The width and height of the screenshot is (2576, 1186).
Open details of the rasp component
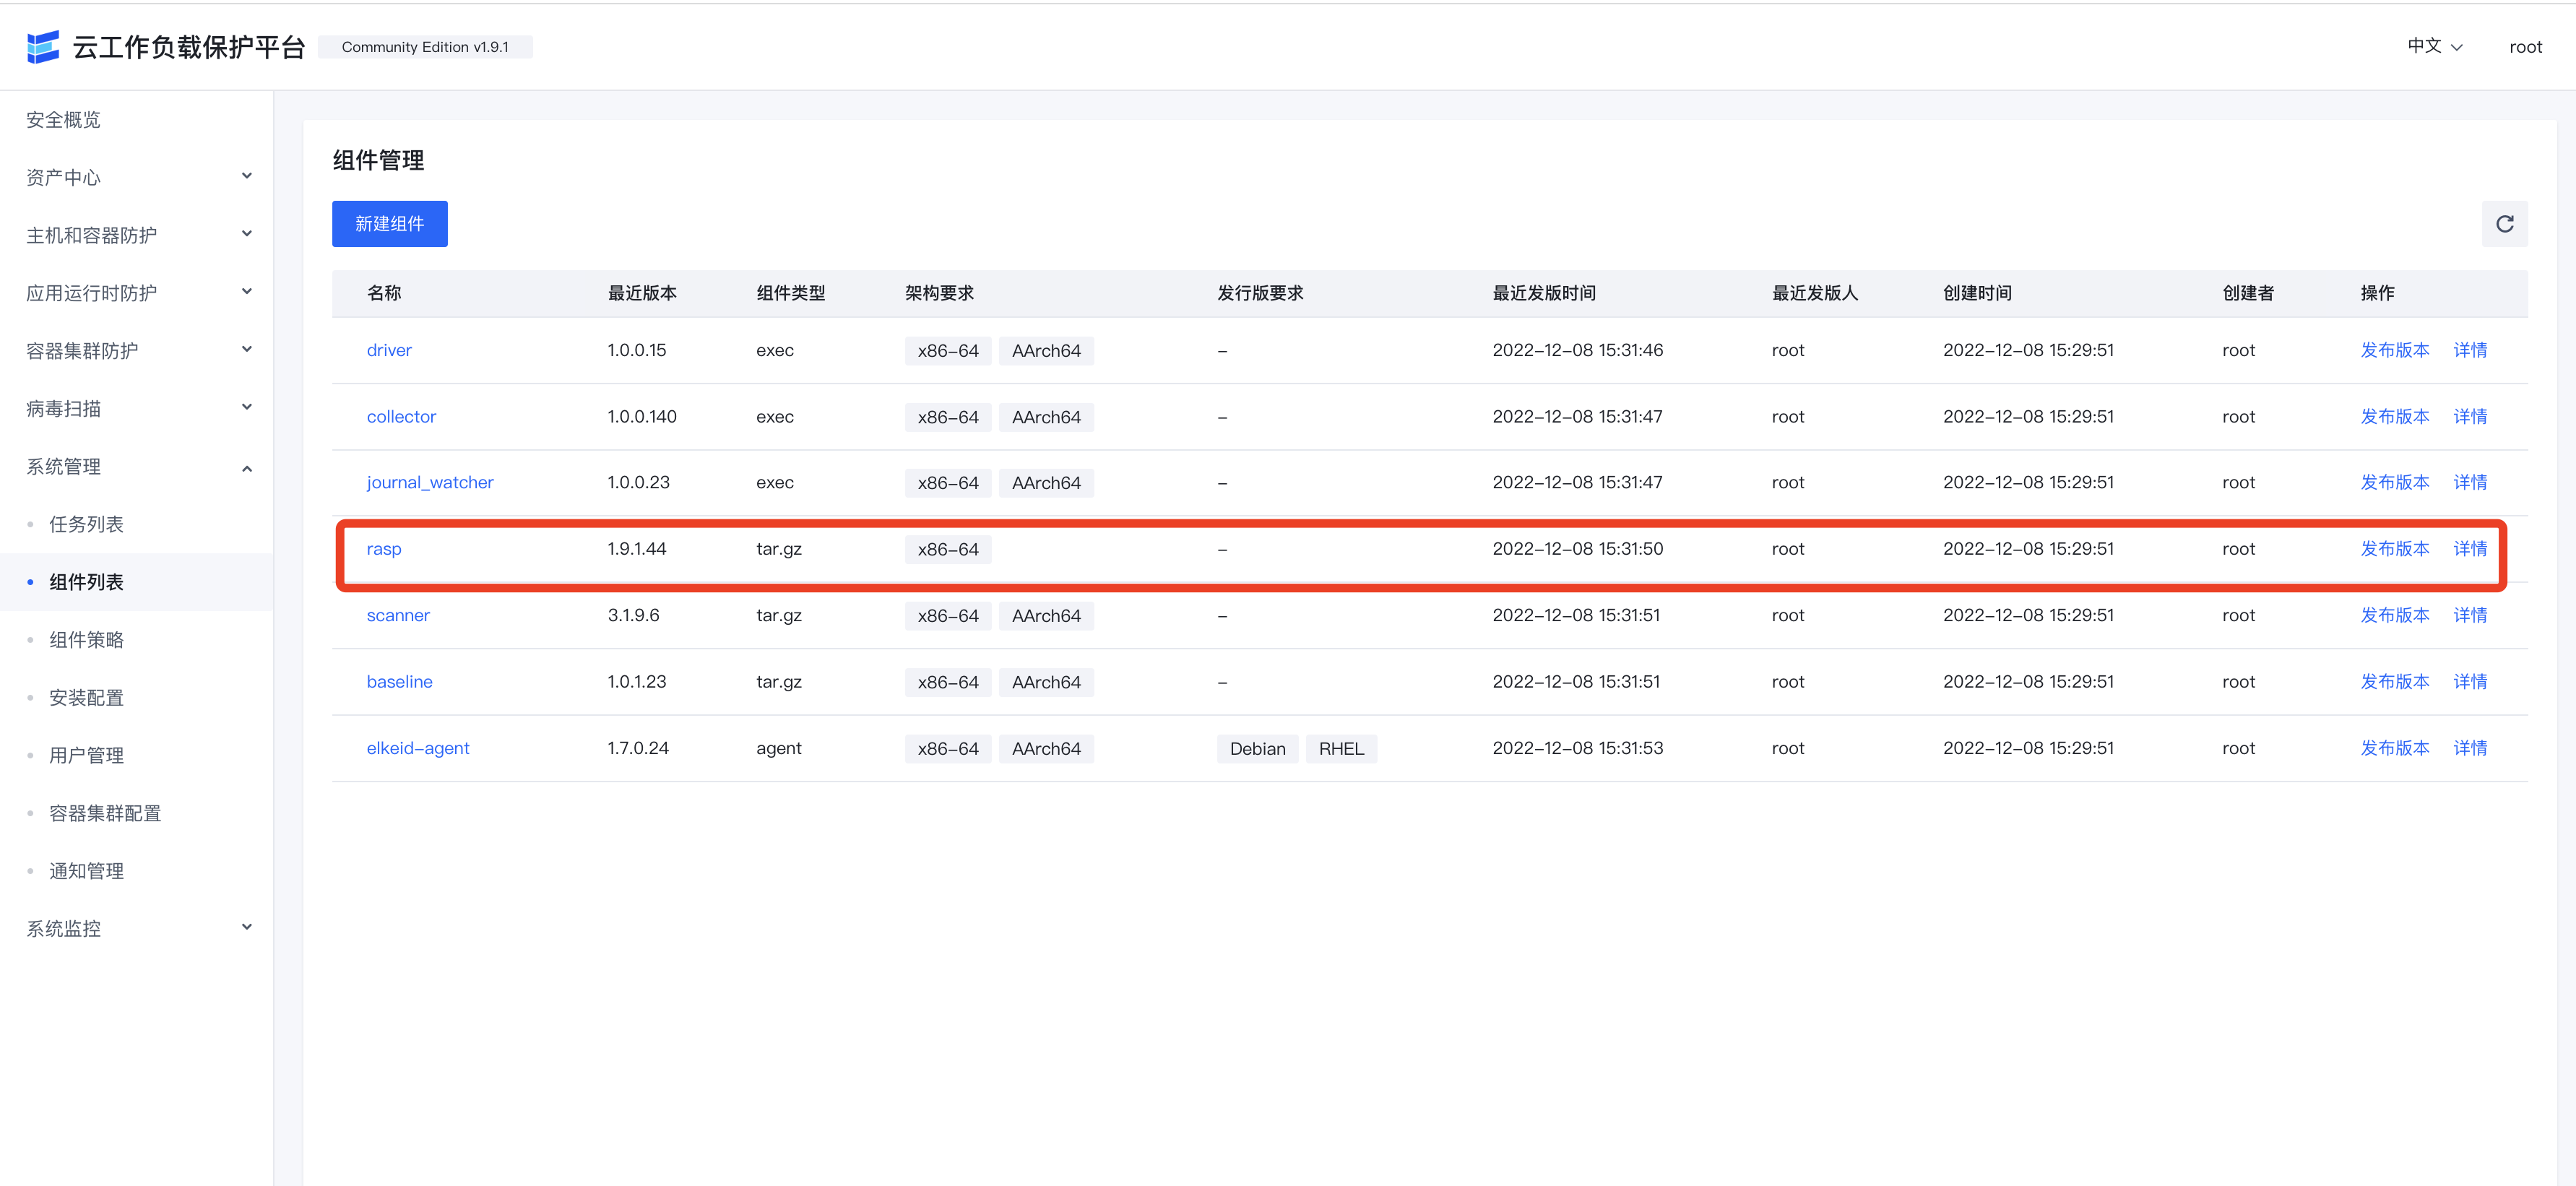[2470, 548]
